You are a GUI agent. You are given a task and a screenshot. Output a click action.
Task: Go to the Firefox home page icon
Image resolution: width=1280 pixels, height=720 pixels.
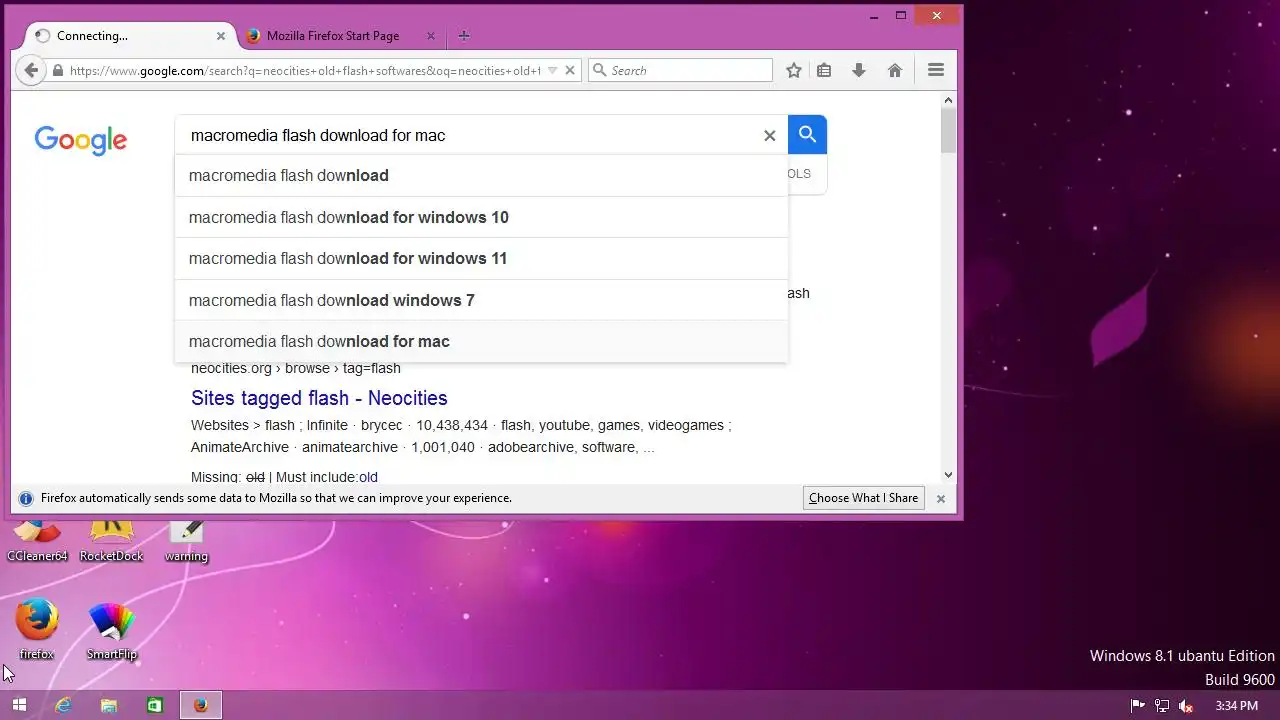click(x=895, y=70)
